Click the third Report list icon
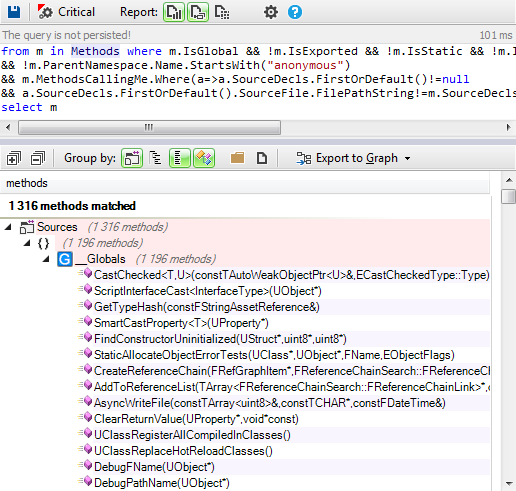Image resolution: width=516 pixels, height=491 pixels. pos(222,12)
